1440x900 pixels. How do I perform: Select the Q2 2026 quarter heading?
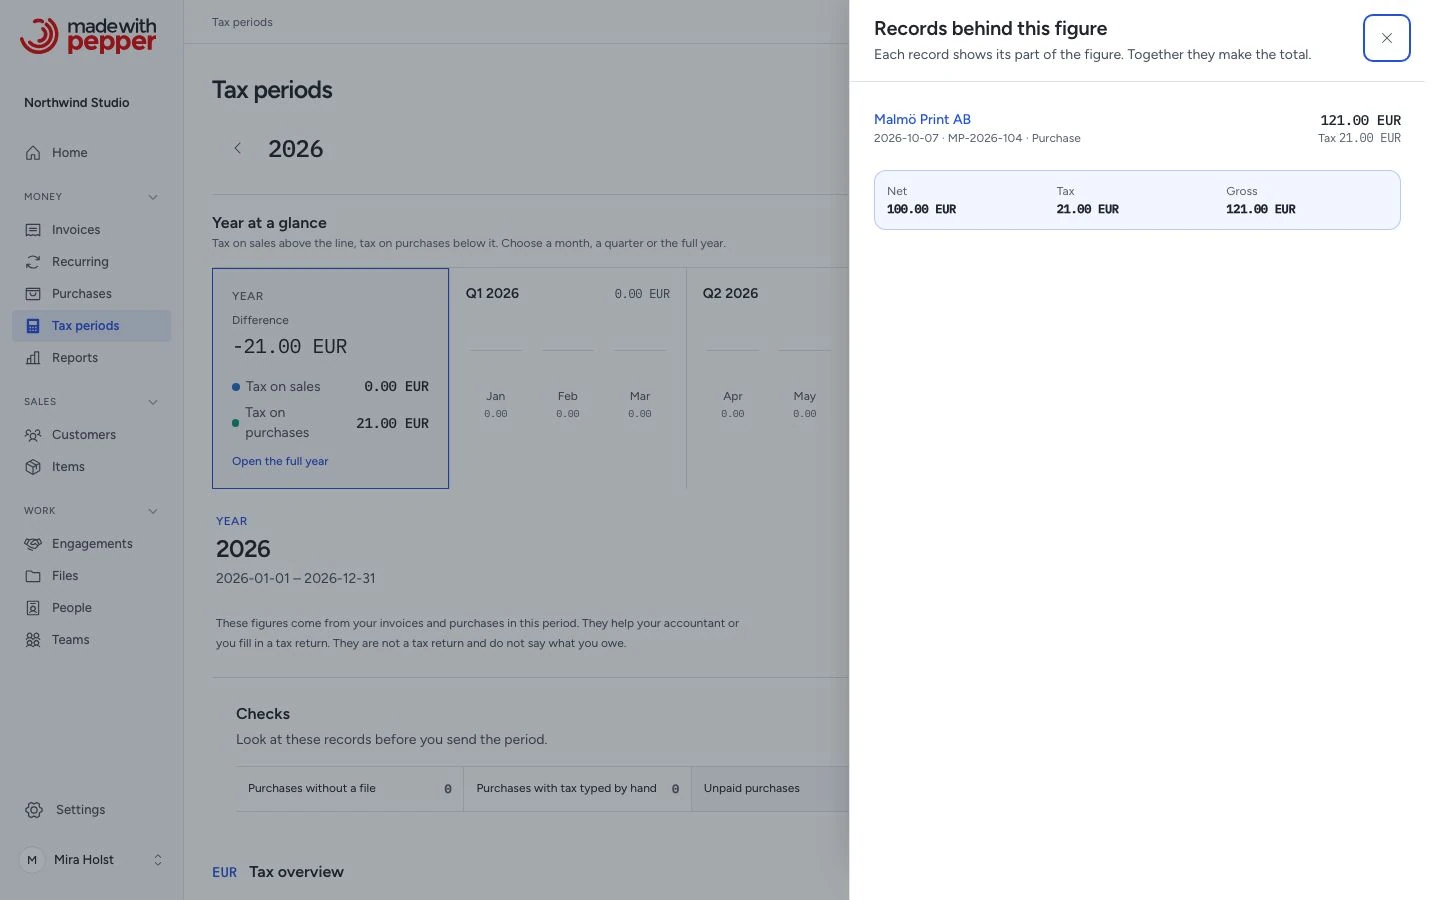click(730, 293)
